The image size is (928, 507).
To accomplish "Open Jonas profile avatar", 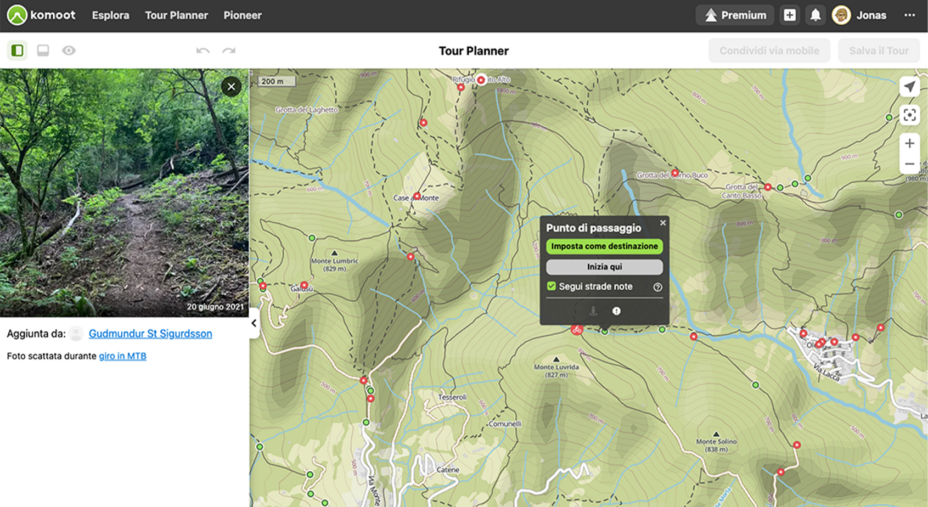I will tap(841, 15).
